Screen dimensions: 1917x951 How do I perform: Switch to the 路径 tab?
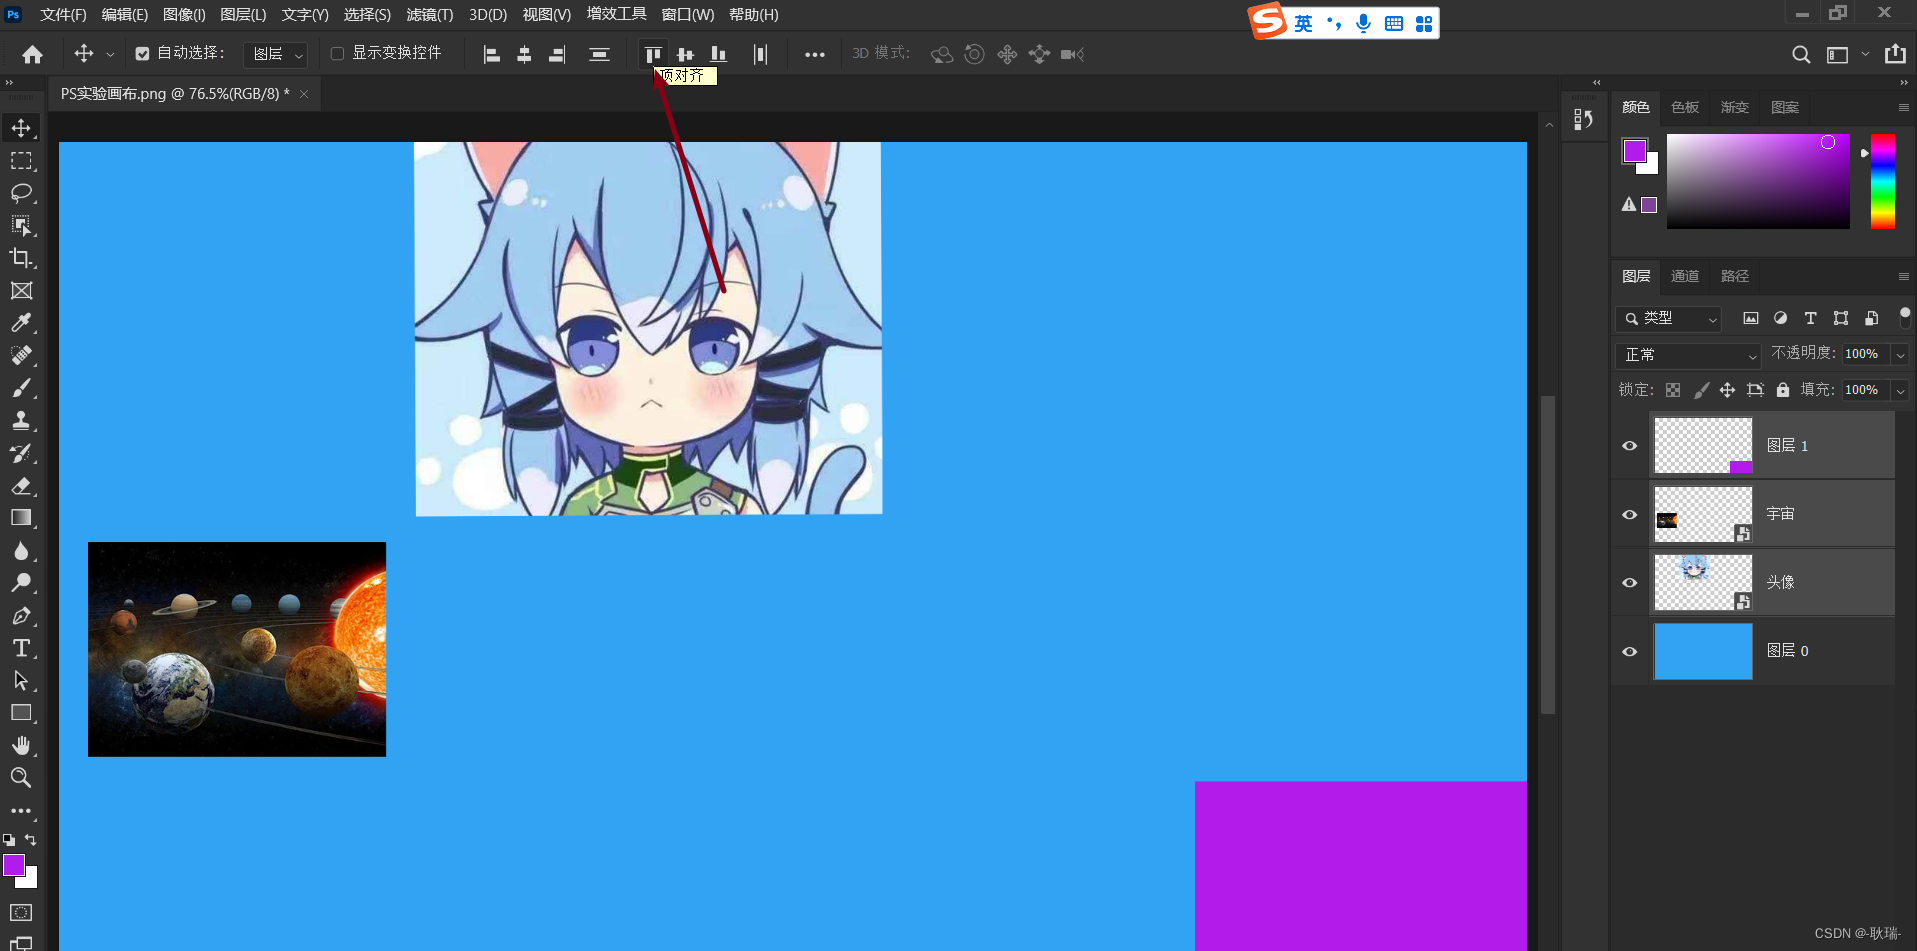click(x=1735, y=276)
